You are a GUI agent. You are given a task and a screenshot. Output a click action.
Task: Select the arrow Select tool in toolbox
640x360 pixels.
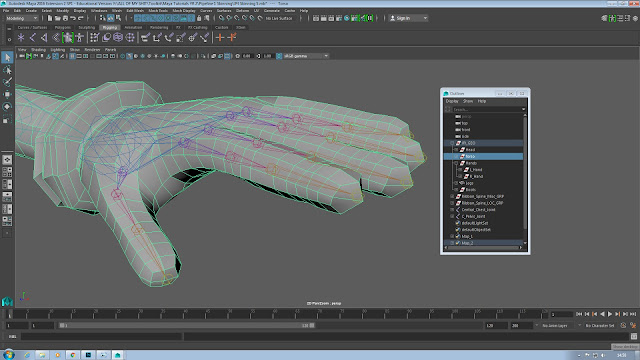pos(7,58)
